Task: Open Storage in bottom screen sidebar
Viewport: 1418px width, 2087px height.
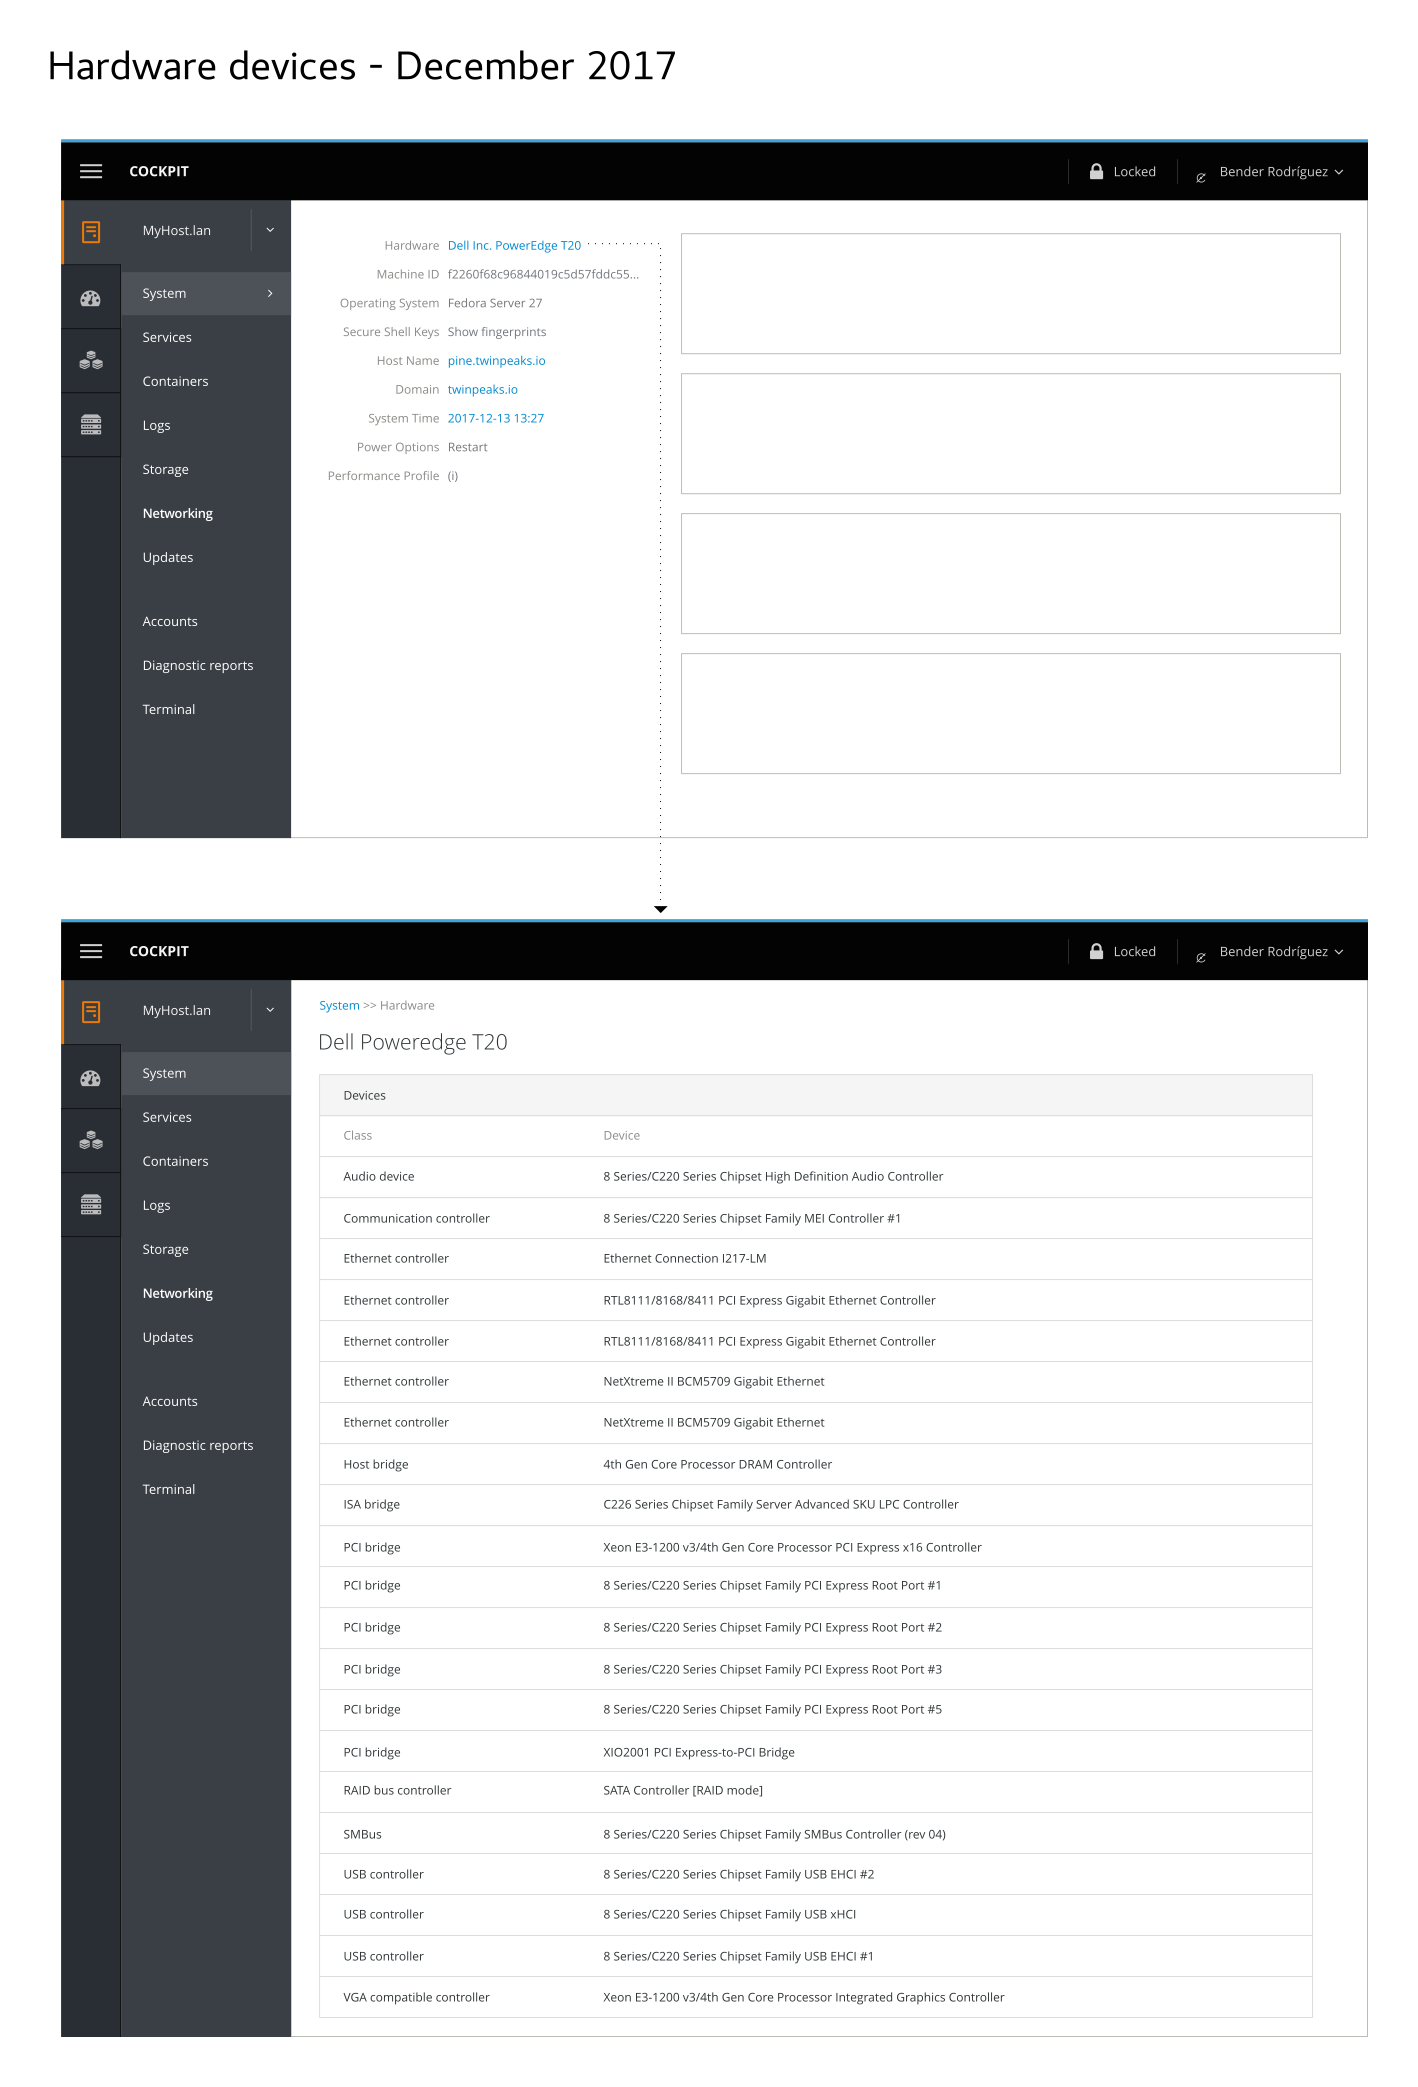Action: click(165, 1249)
